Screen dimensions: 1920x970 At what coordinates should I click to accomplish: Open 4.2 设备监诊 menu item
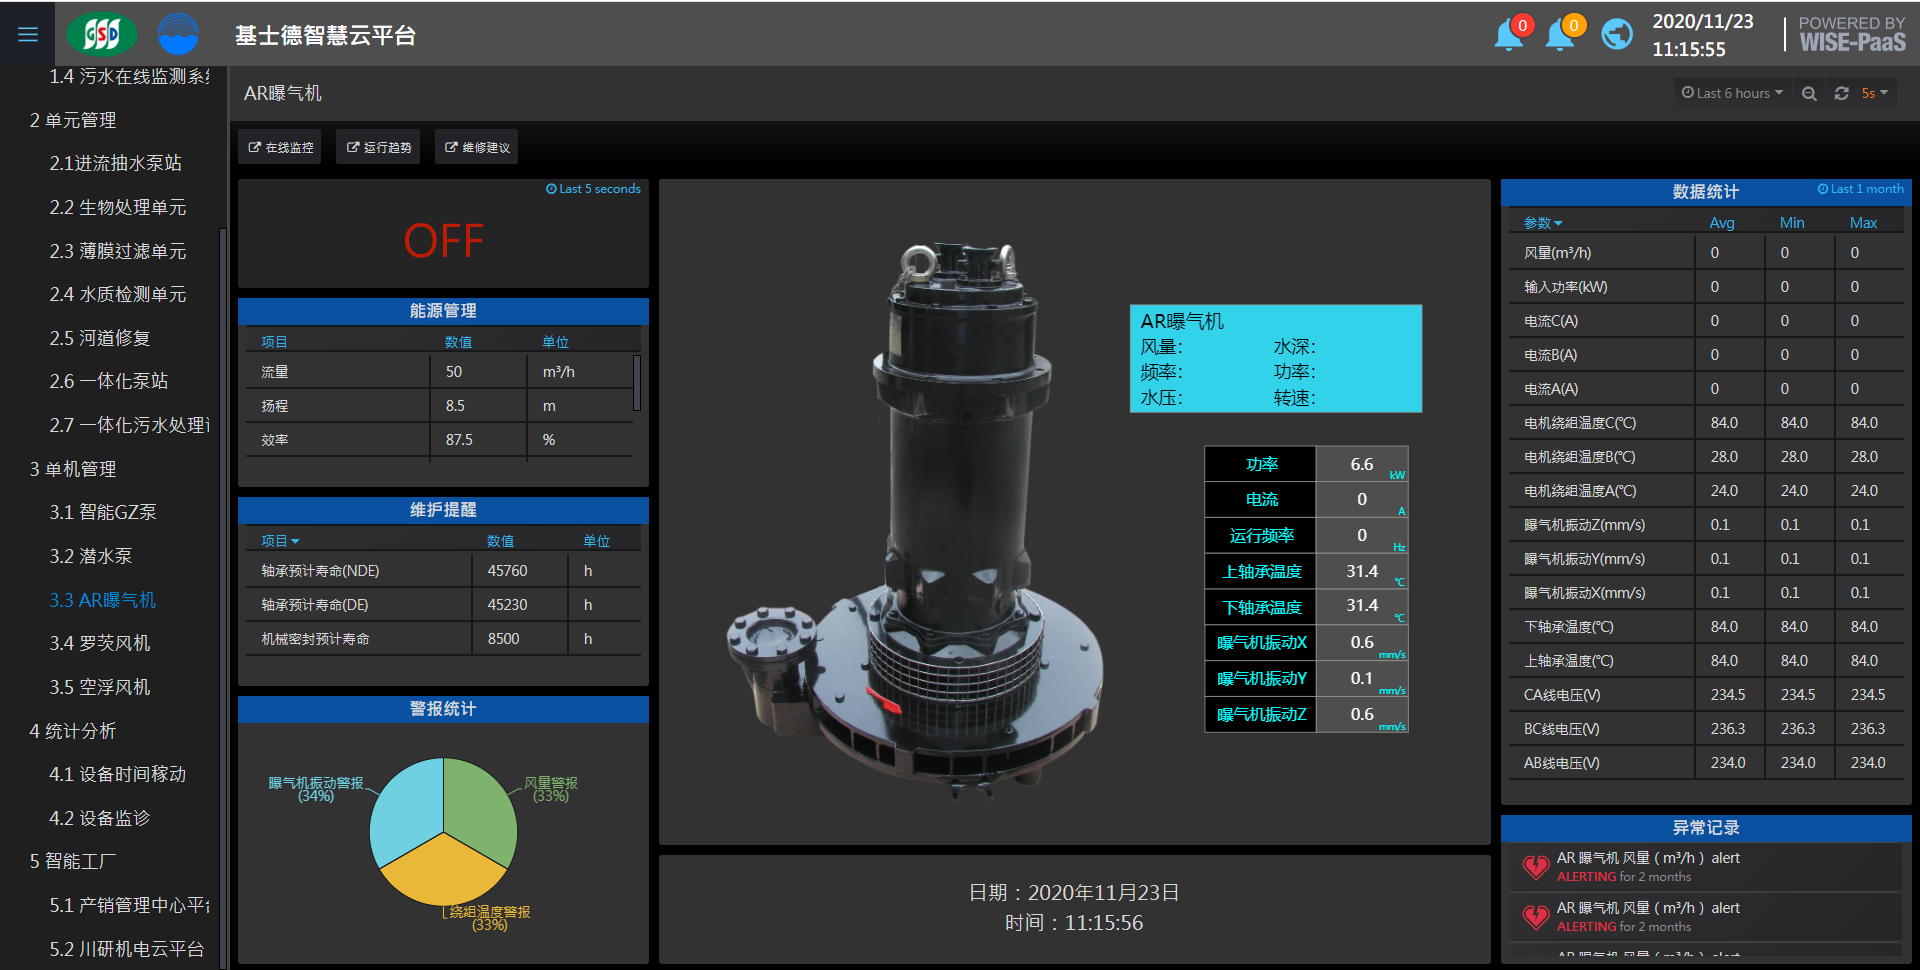coord(100,818)
